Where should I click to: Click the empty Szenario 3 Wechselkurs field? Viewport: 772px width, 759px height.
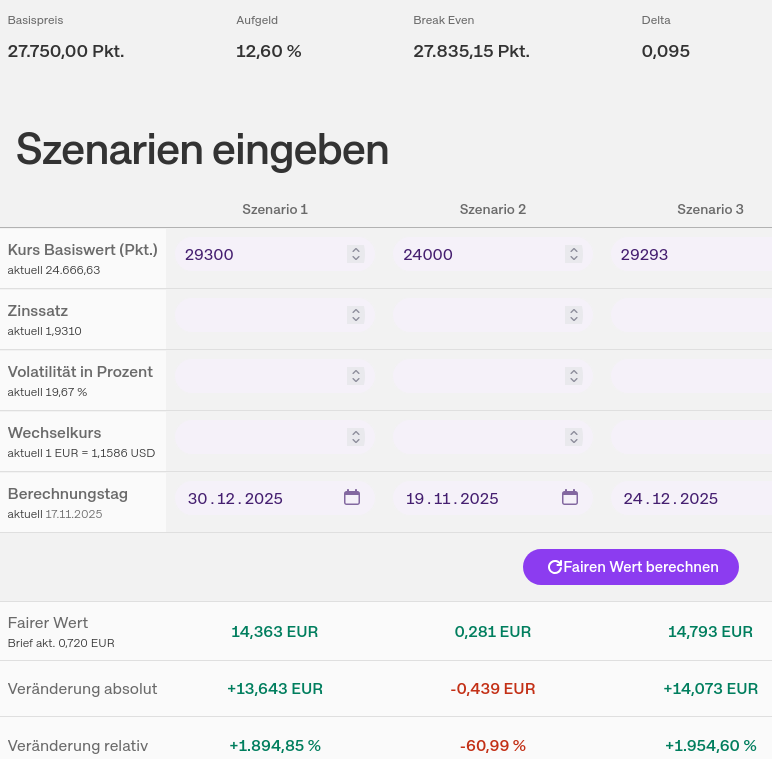tap(692, 437)
